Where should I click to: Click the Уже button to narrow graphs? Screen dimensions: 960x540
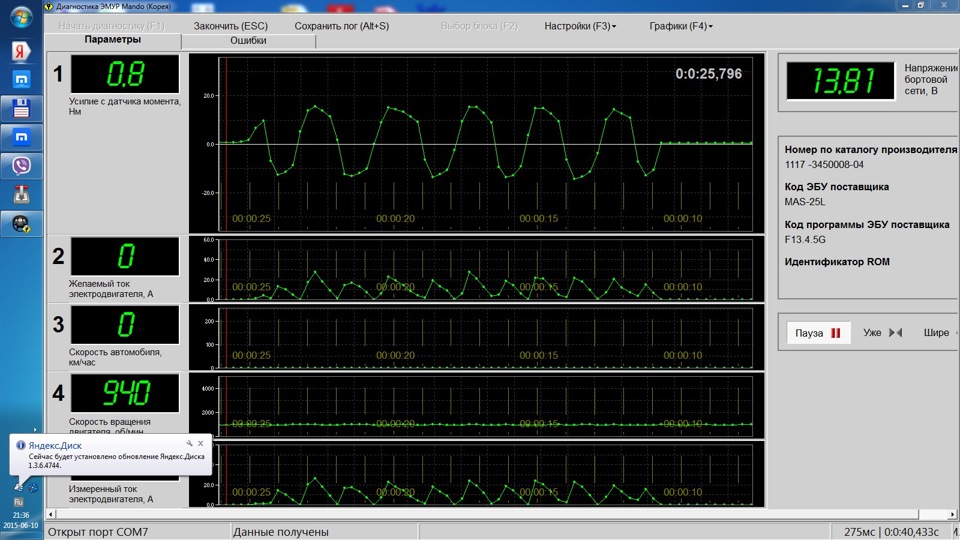(882, 333)
